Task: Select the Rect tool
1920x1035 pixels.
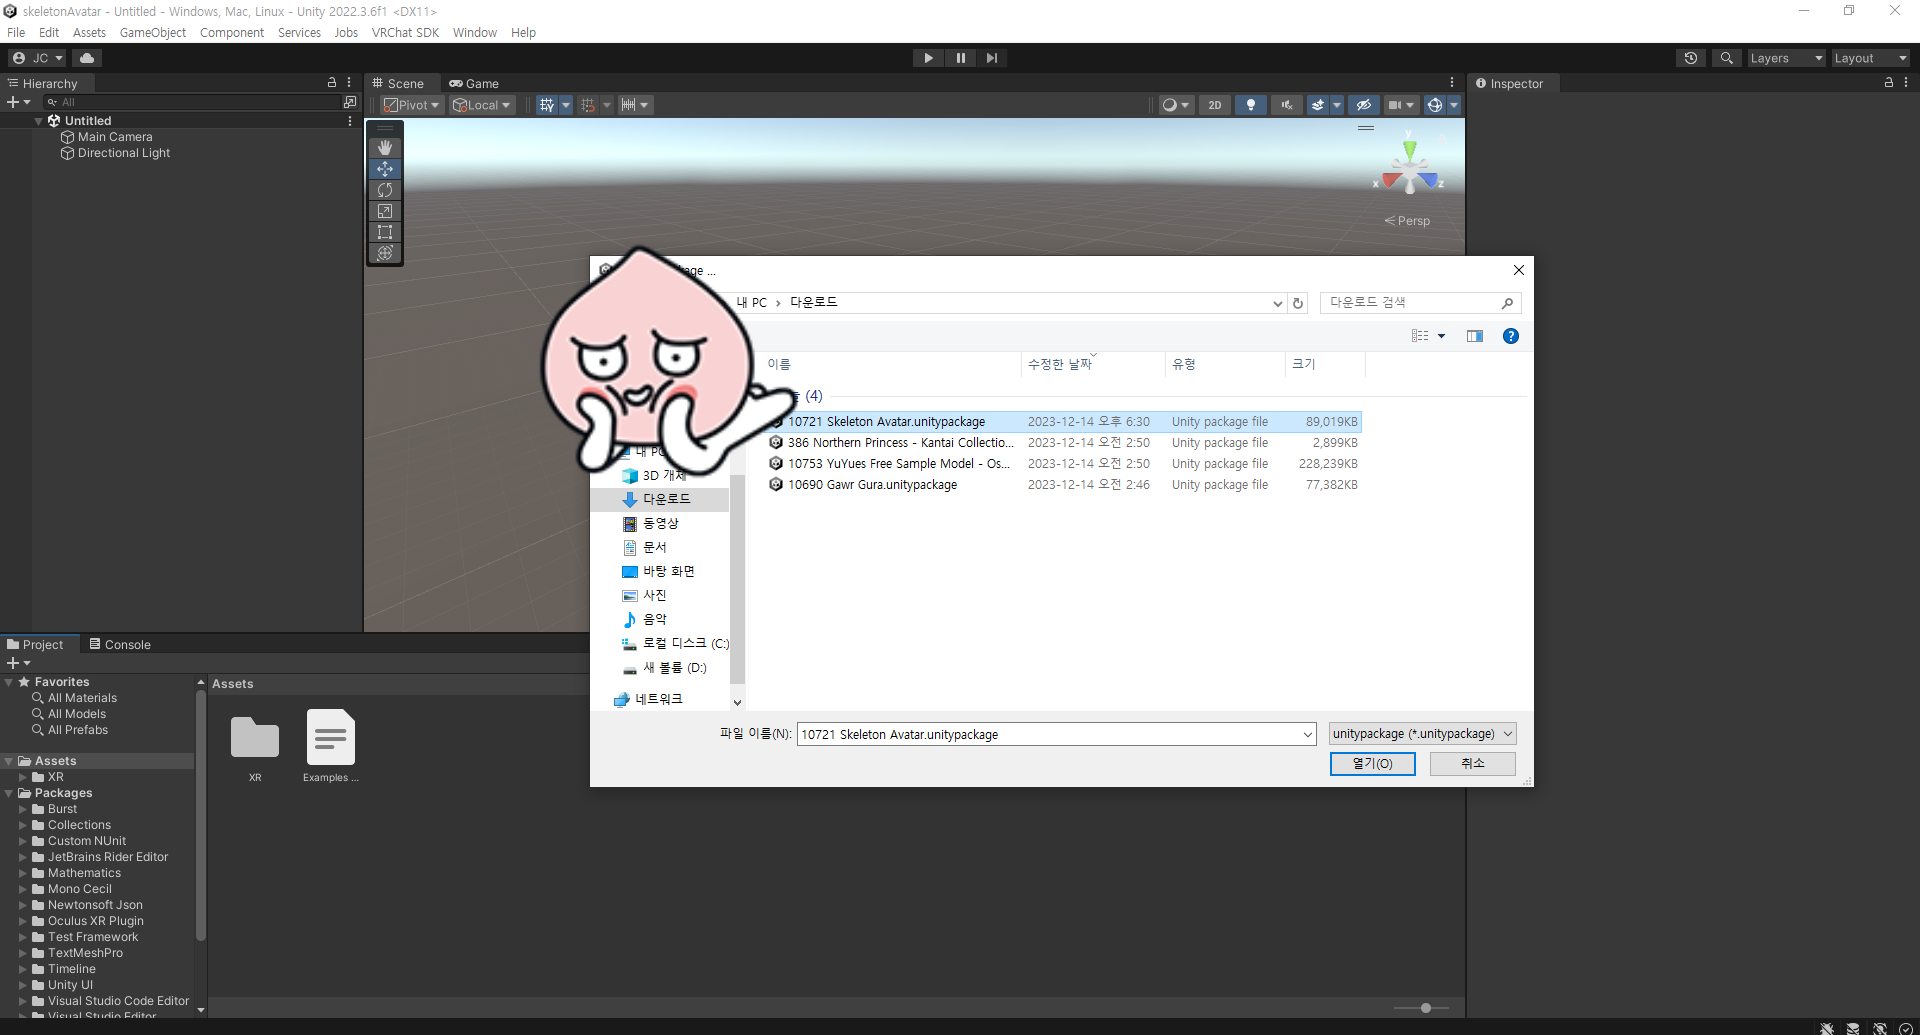Action: 385,232
